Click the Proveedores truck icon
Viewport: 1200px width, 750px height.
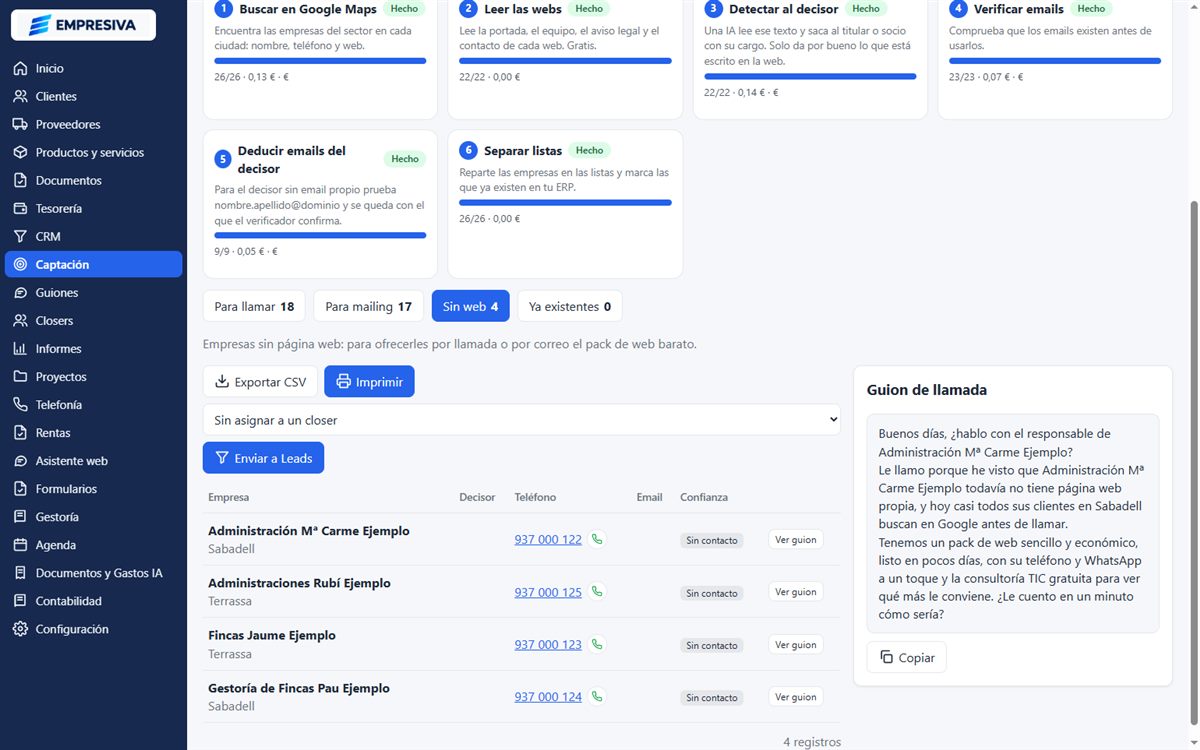[x=20, y=124]
